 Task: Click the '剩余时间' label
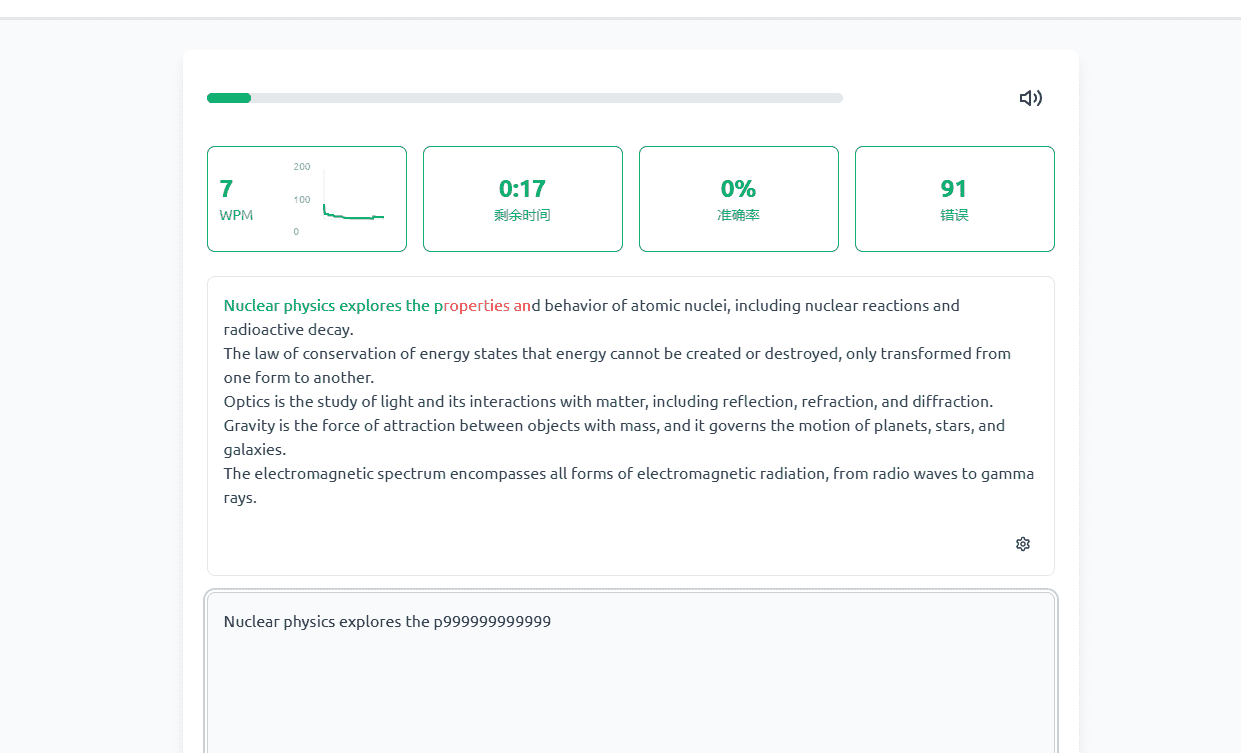coord(522,215)
